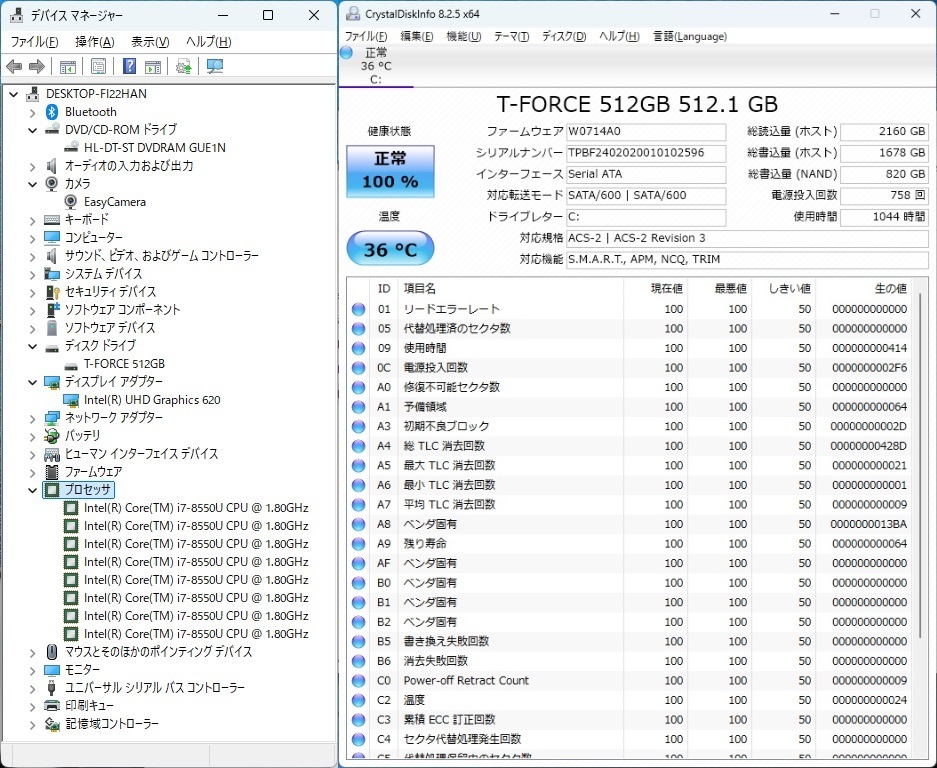
Task: Select the ファームウェア tree item
Action: 93,472
